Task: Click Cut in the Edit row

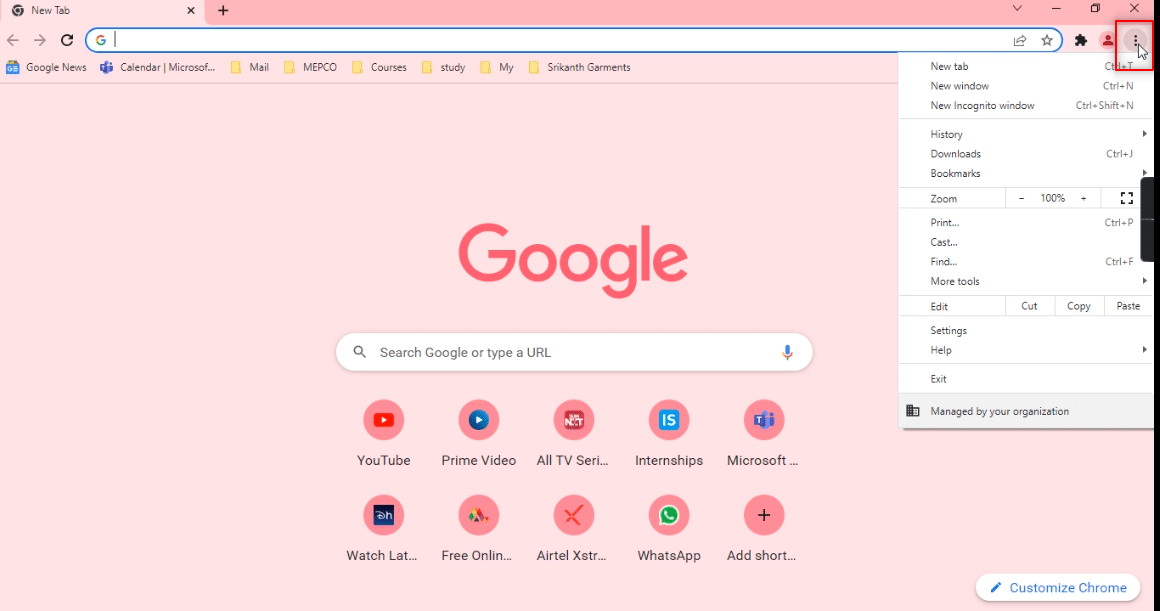Action: point(1030,306)
